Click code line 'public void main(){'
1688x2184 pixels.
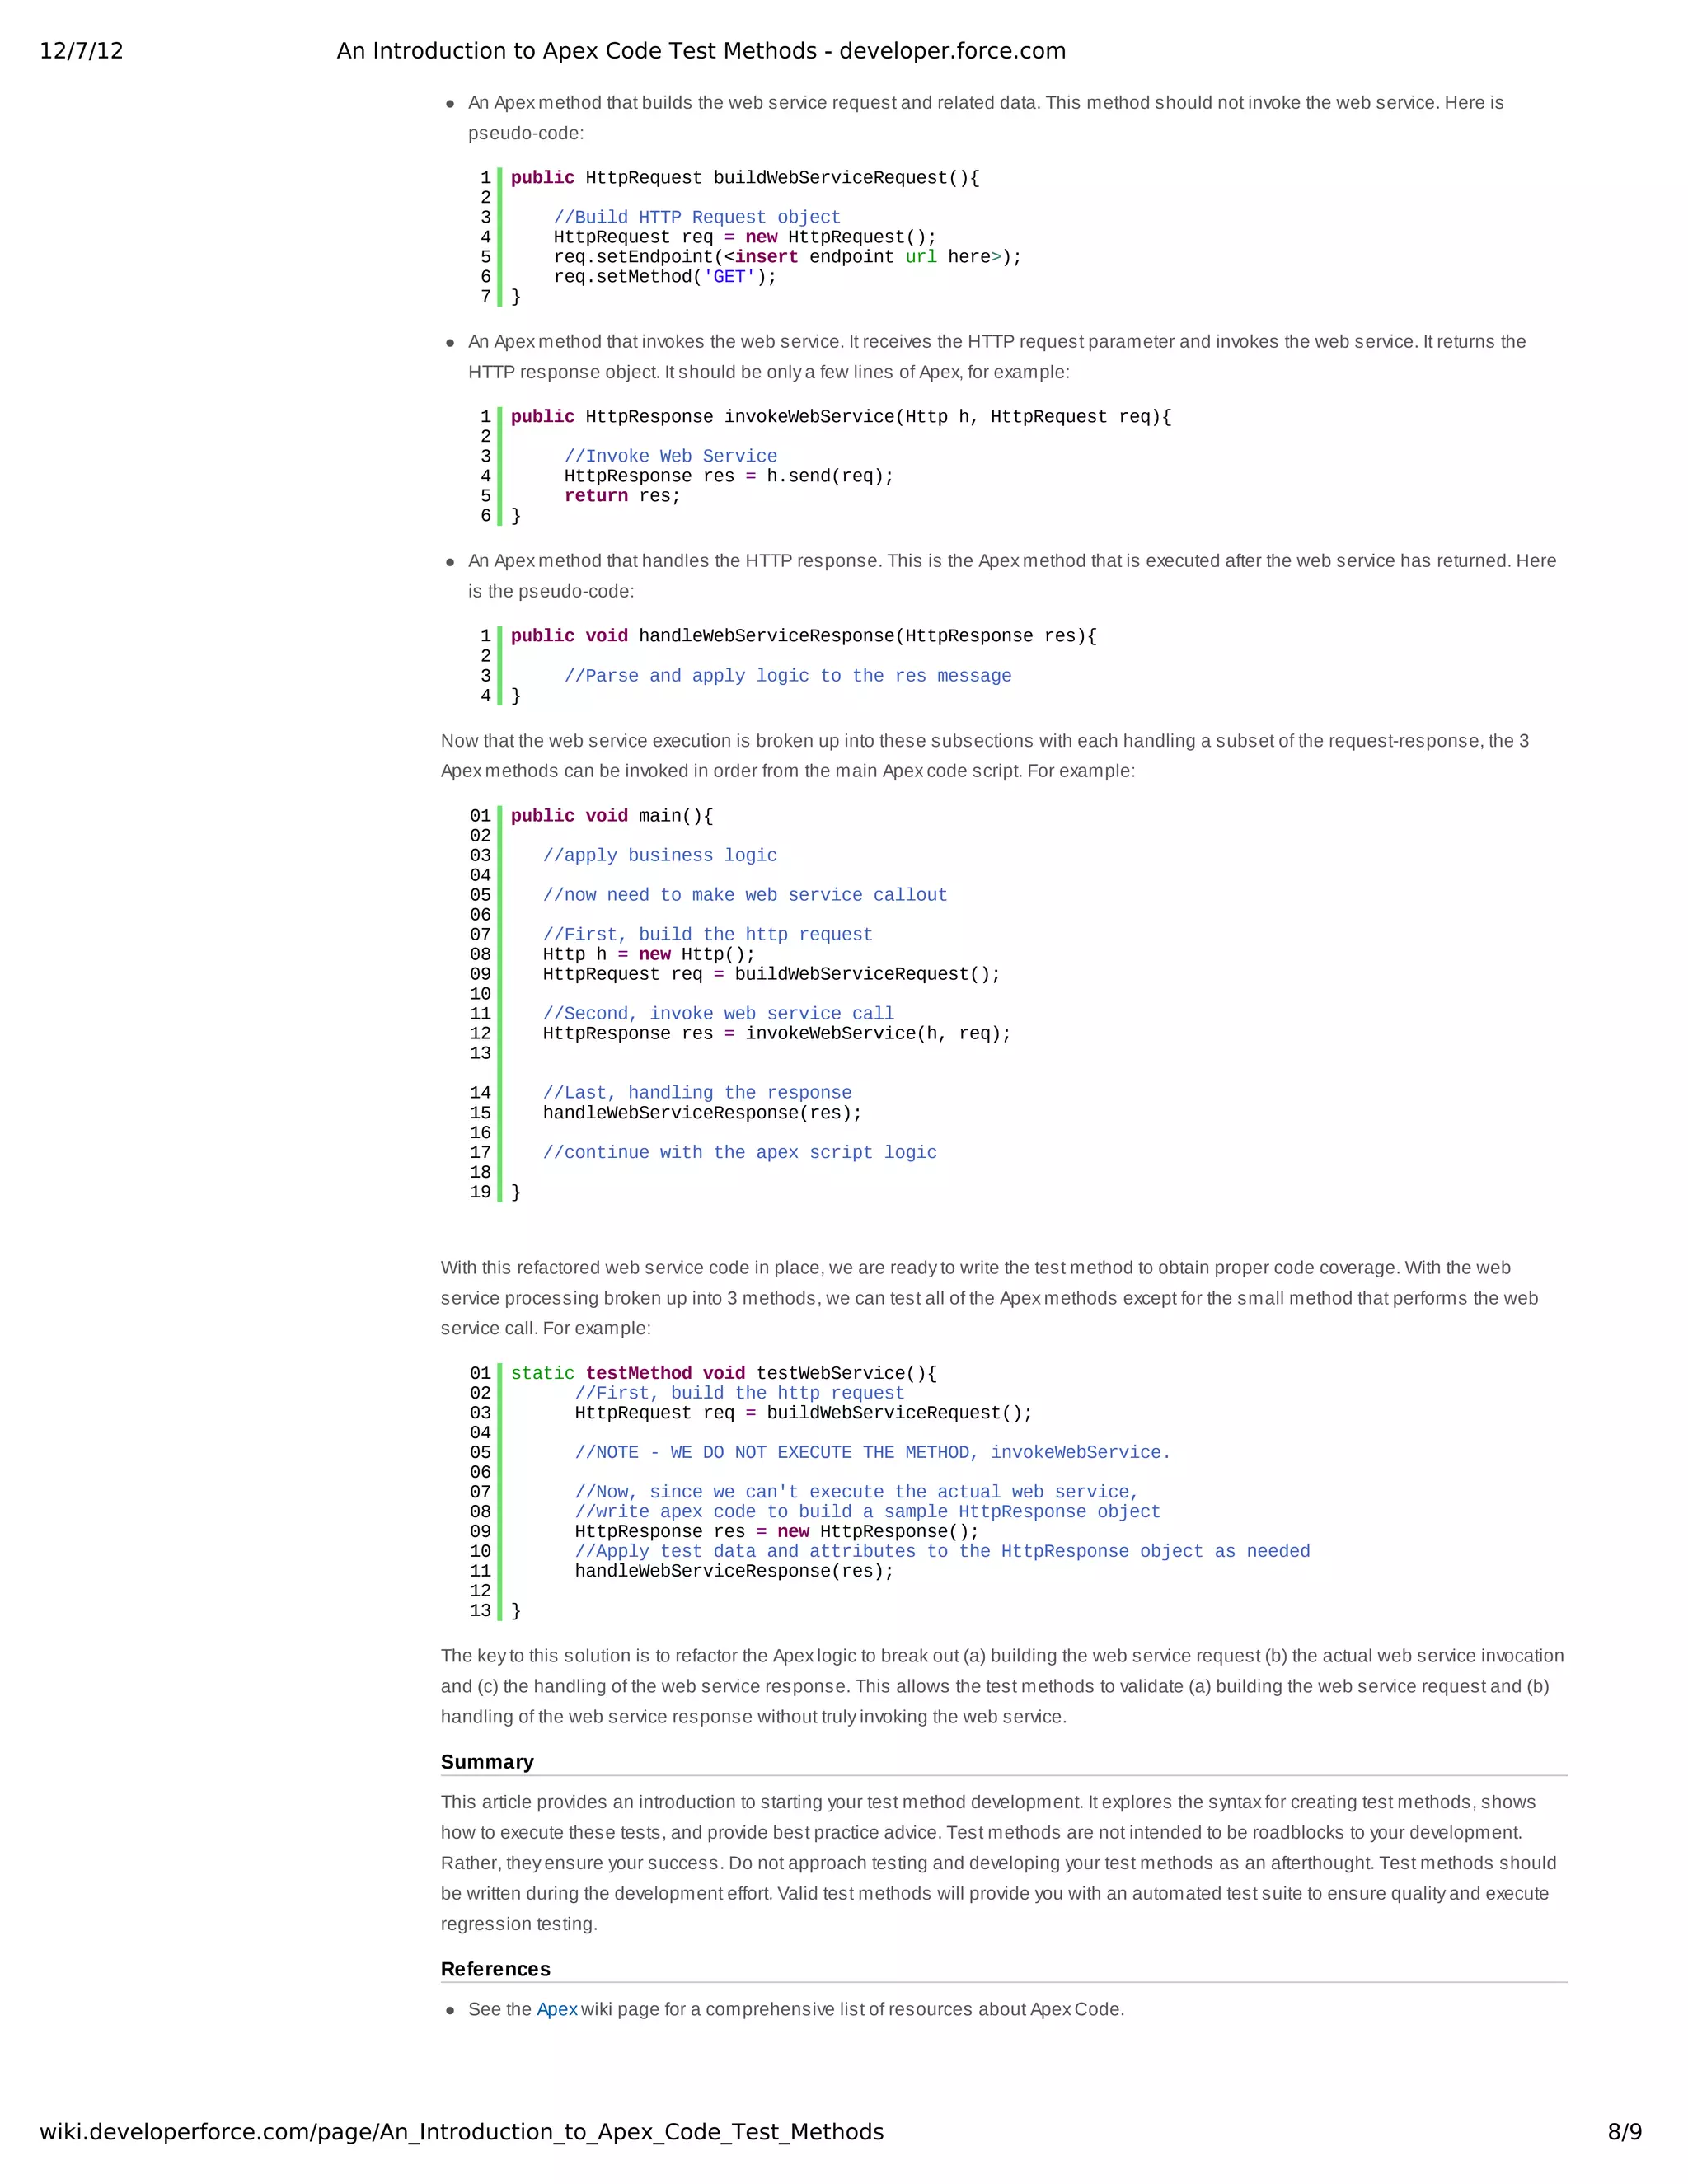pos(612,816)
